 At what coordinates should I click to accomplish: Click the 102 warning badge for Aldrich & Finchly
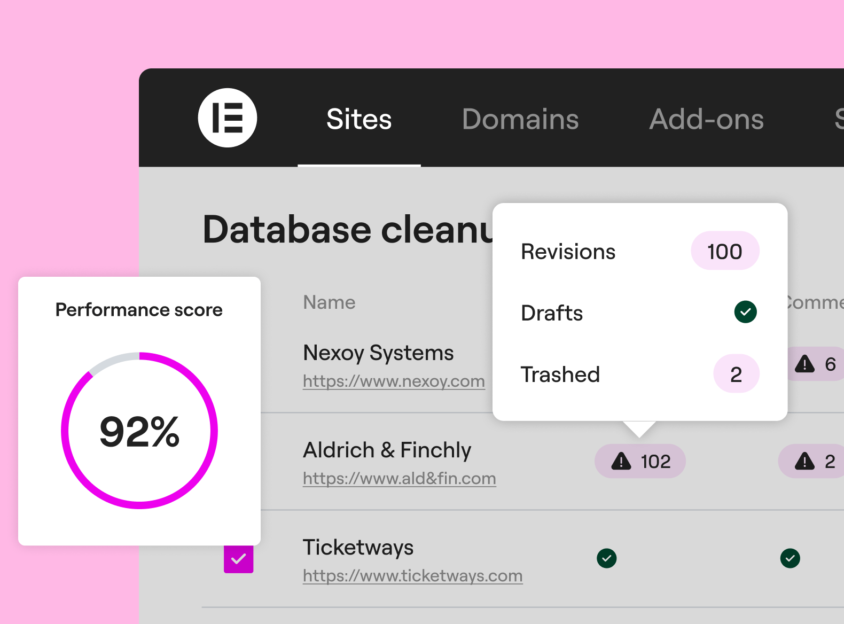[x=640, y=461]
